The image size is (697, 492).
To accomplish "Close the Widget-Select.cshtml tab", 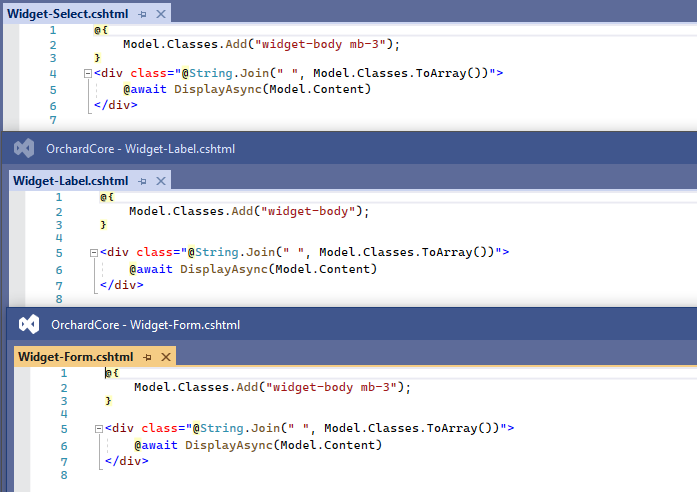I will pyautogui.click(x=161, y=14).
